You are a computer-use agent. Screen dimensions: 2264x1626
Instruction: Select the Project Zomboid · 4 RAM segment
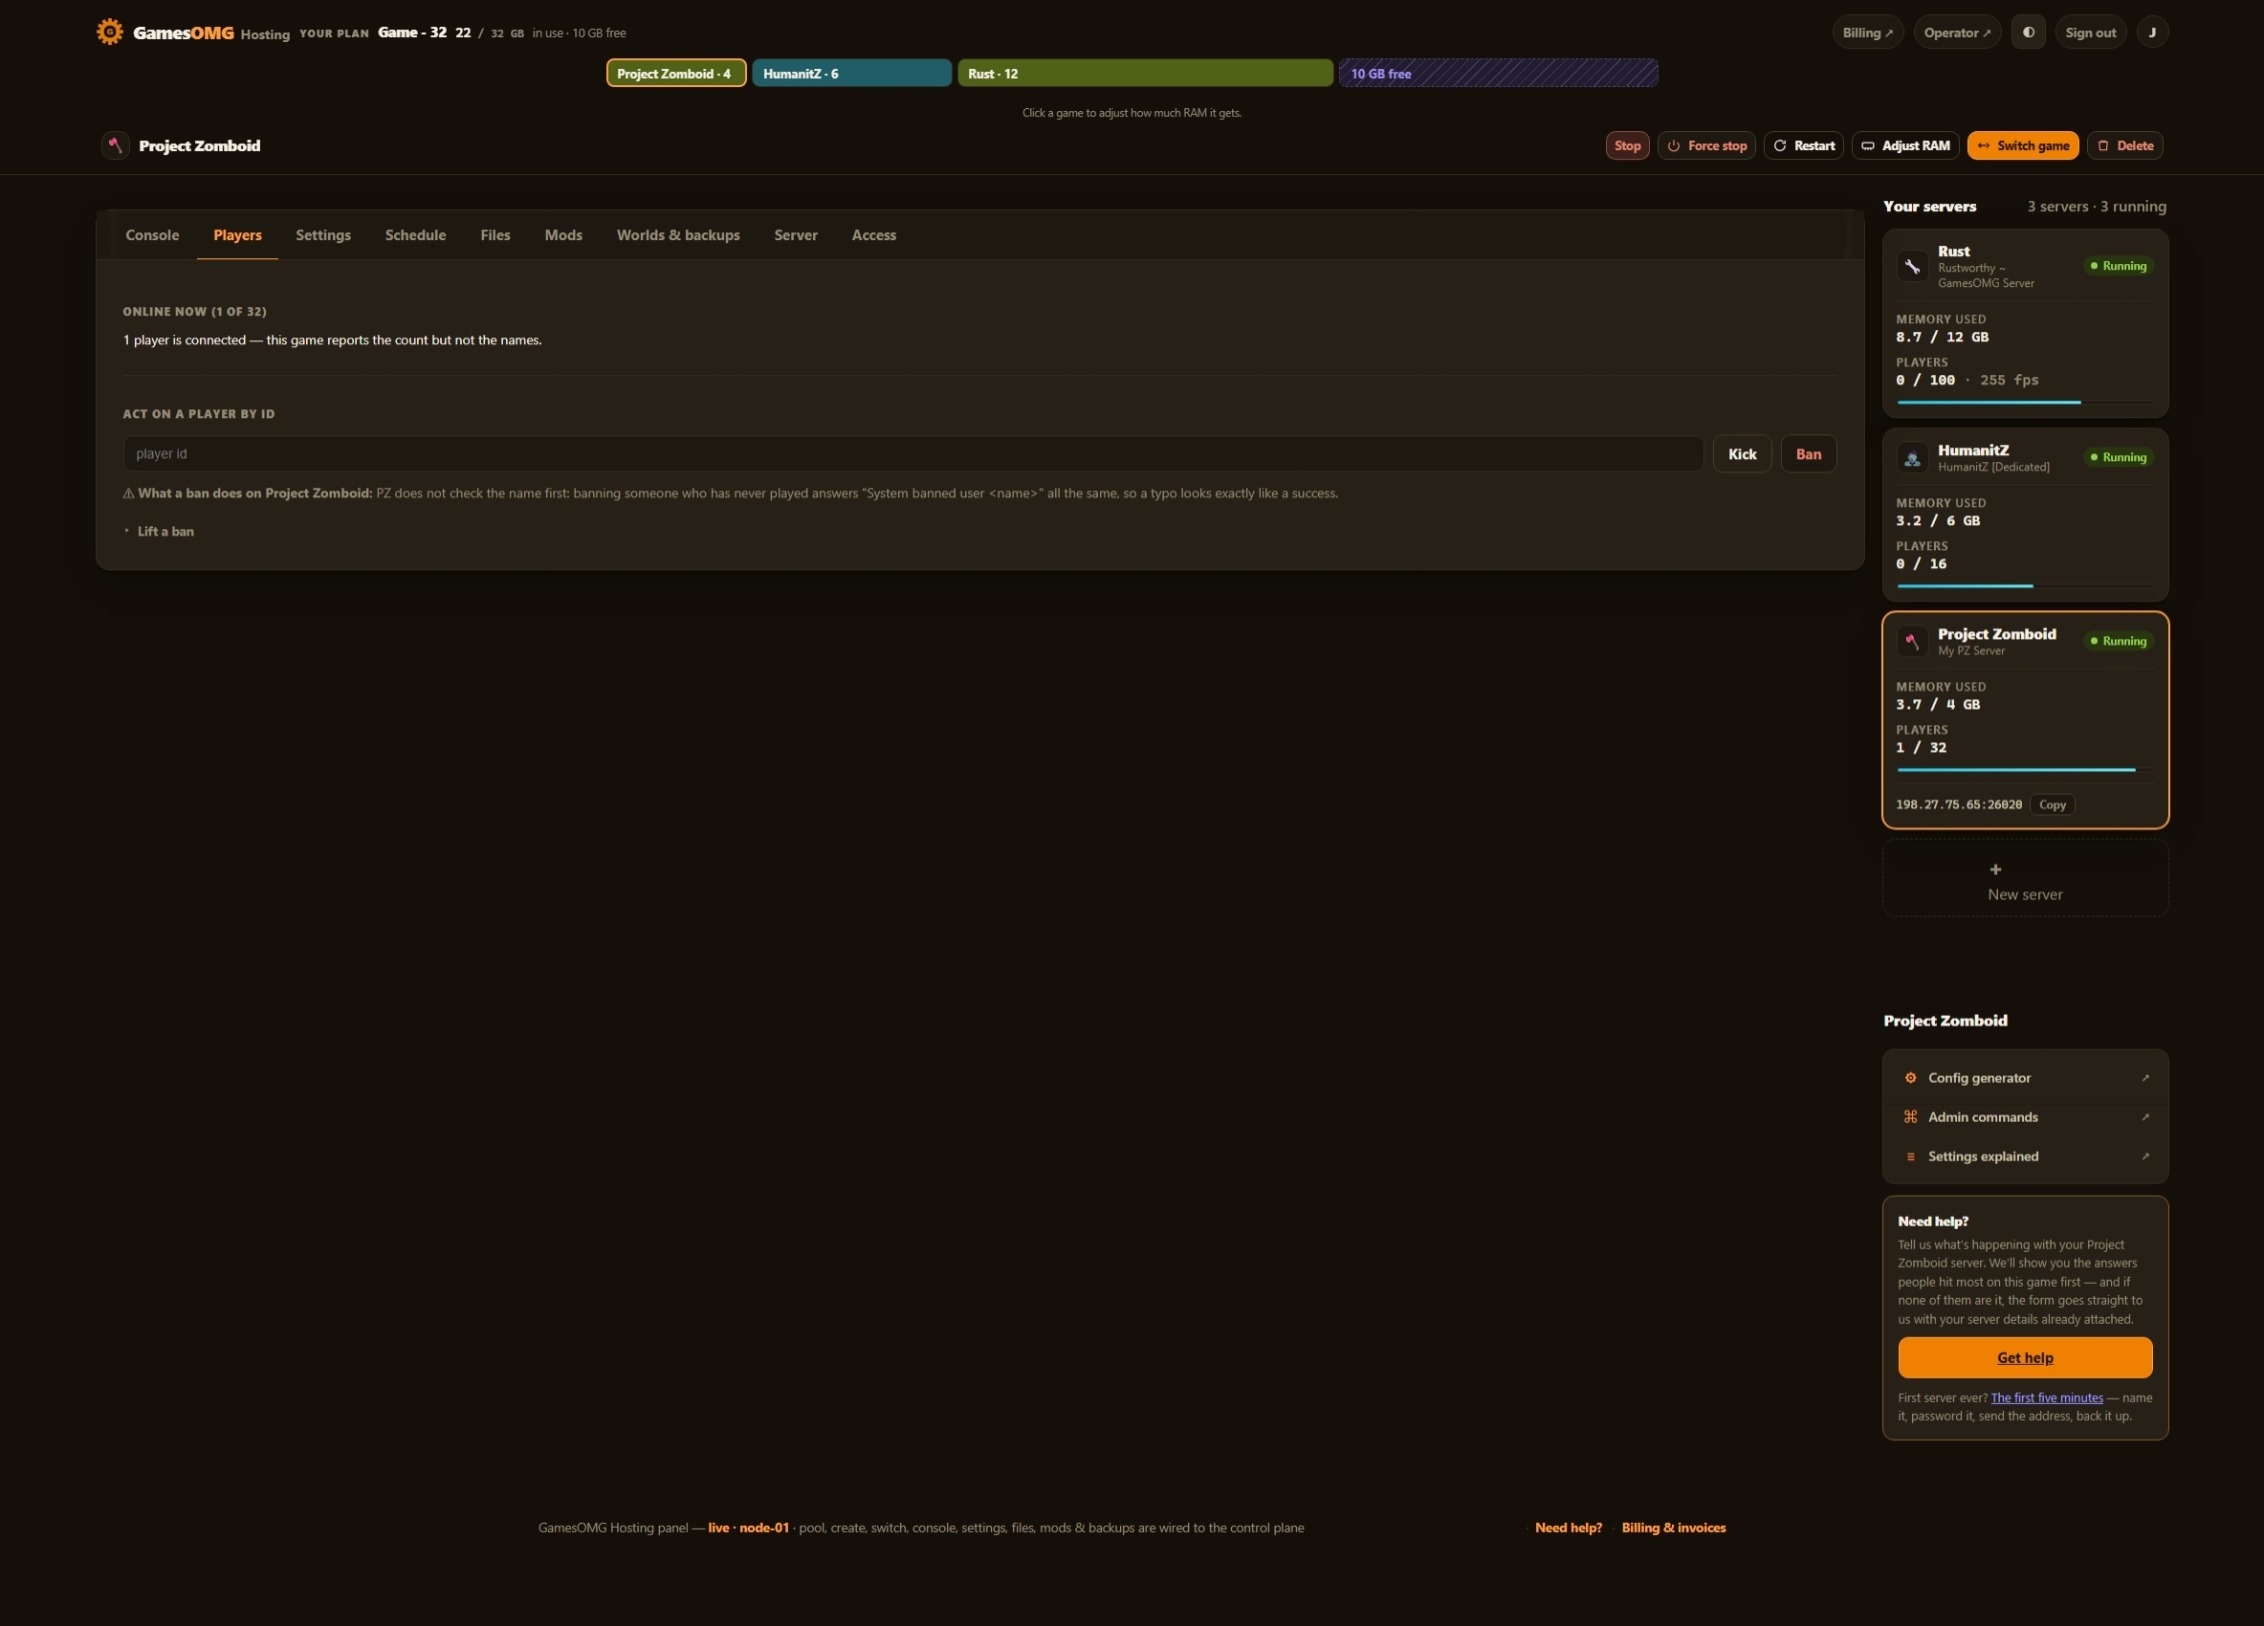(x=676, y=73)
